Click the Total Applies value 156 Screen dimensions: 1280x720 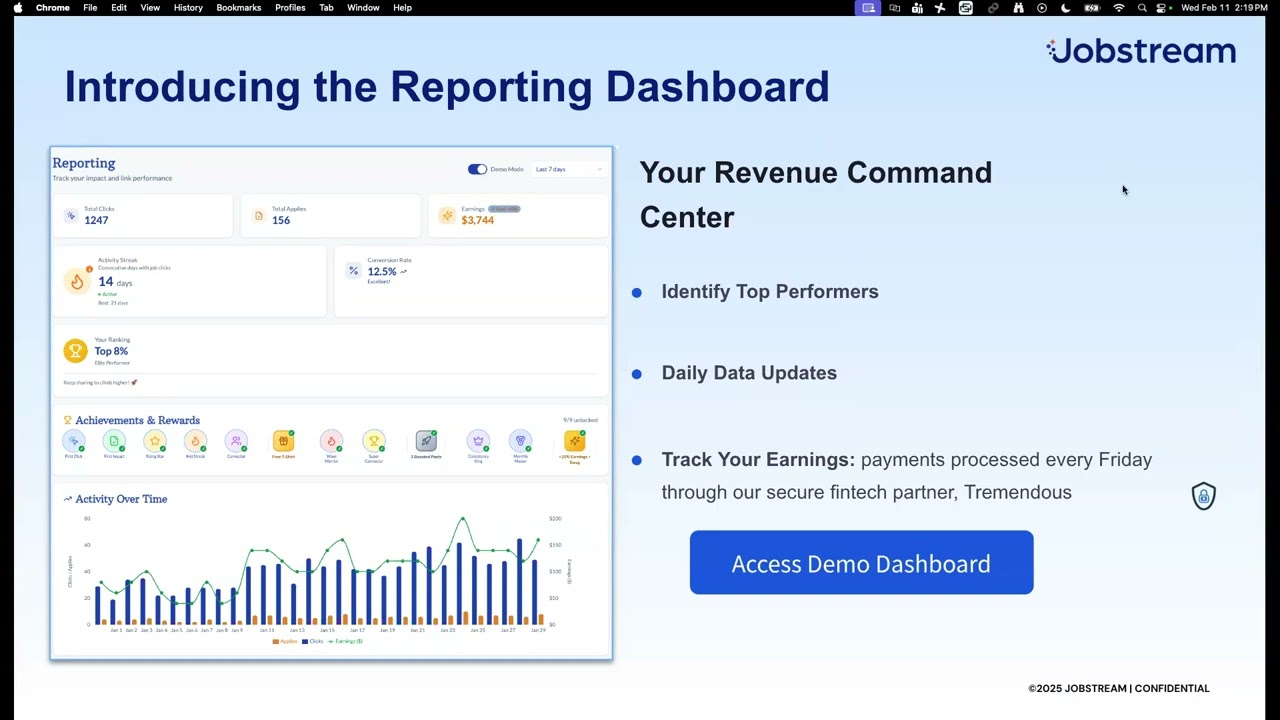tap(281, 220)
